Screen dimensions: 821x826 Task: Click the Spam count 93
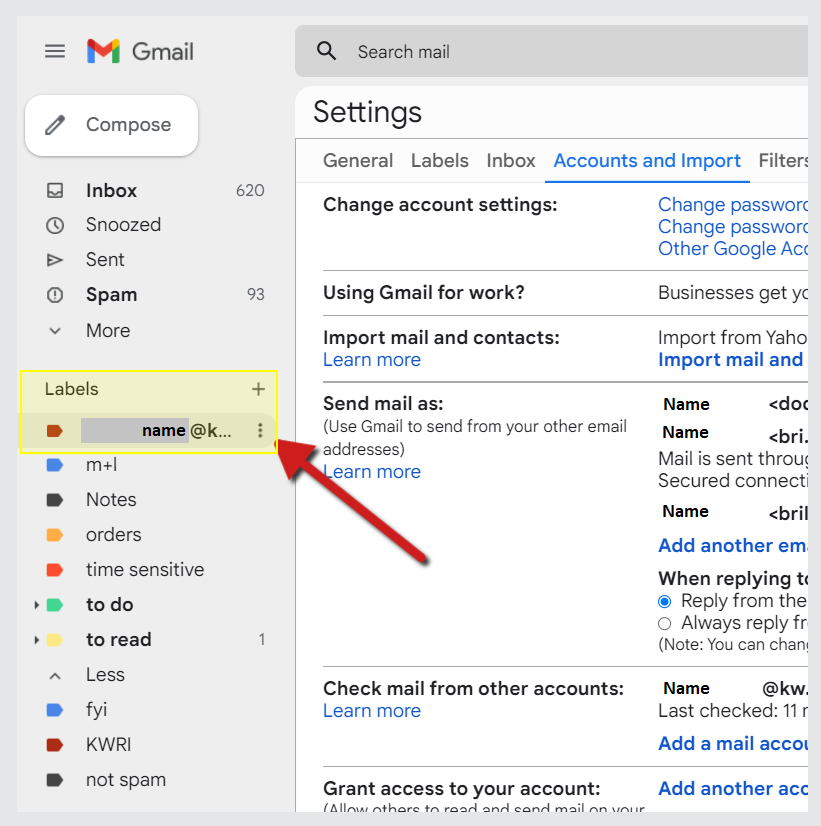point(256,294)
